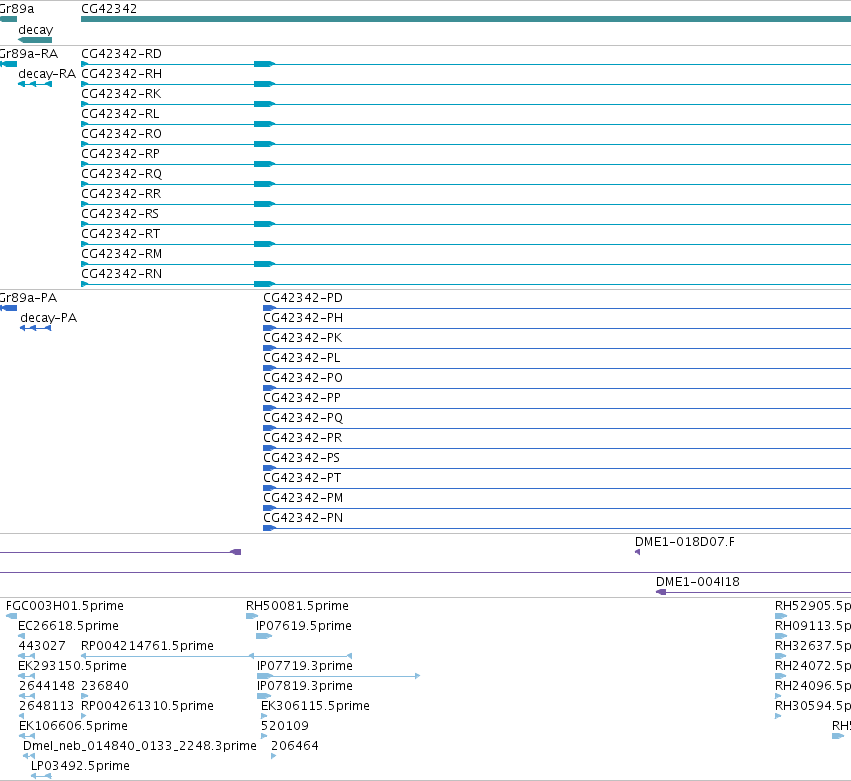The height and width of the screenshot is (781, 851).
Task: Select transcript CG42342-RH
Action: (121, 74)
